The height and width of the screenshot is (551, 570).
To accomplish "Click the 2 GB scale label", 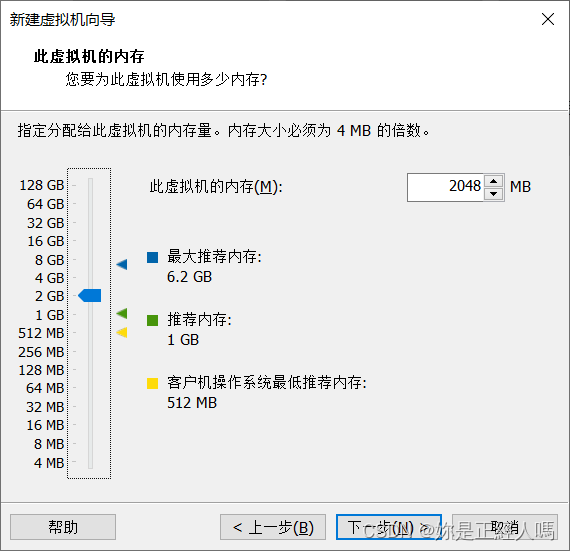I will 49,296.
